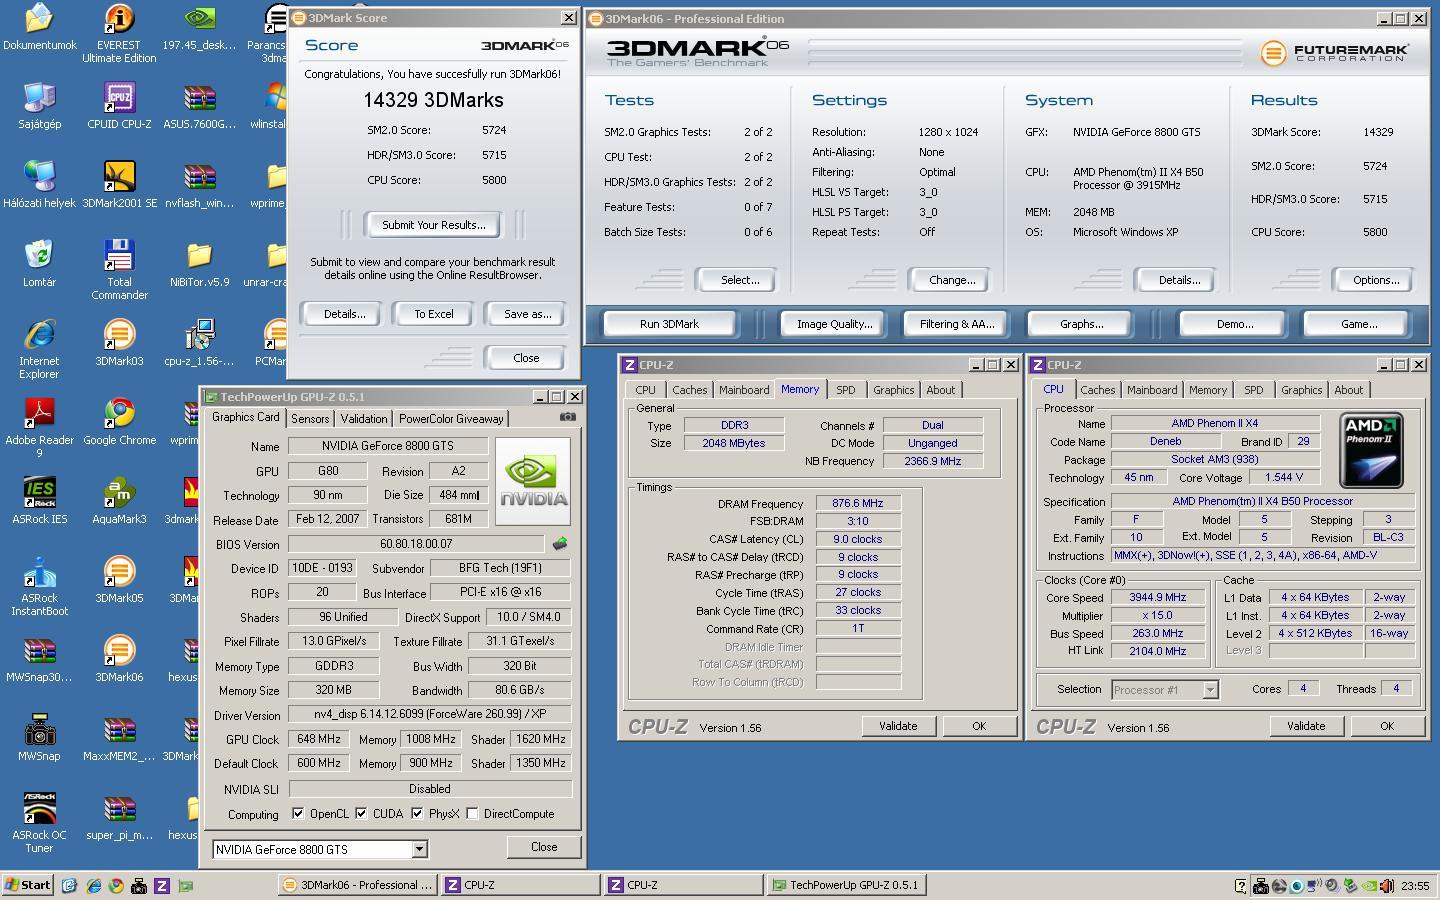The height and width of the screenshot is (900, 1440).
Task: Open the CPUID CPU-Z desktop shortcut
Action: tap(119, 106)
